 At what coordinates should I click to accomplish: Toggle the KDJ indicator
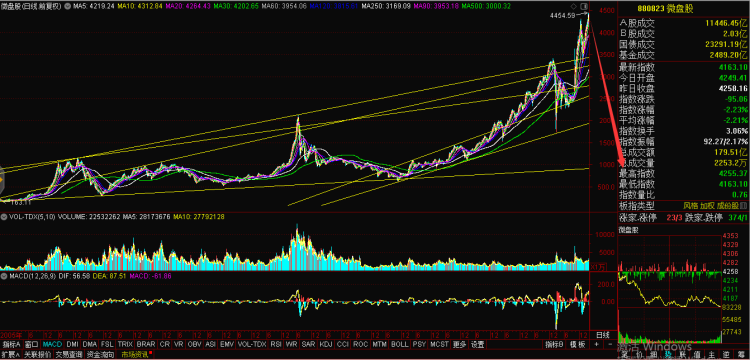326,344
